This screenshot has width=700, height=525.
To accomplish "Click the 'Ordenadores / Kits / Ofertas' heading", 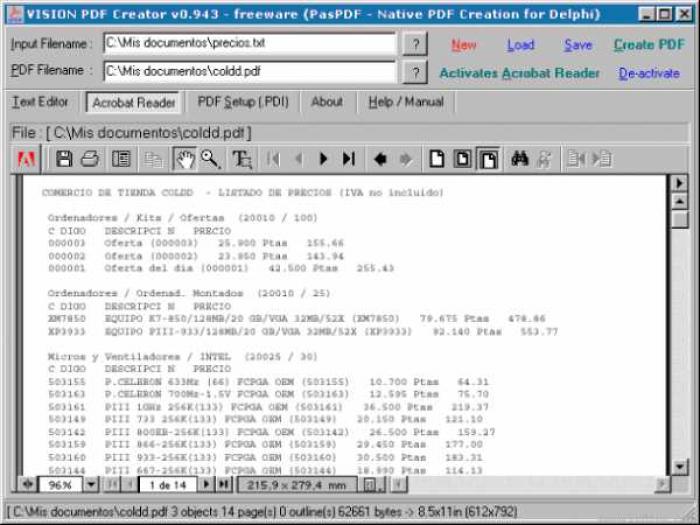I will 182,218.
